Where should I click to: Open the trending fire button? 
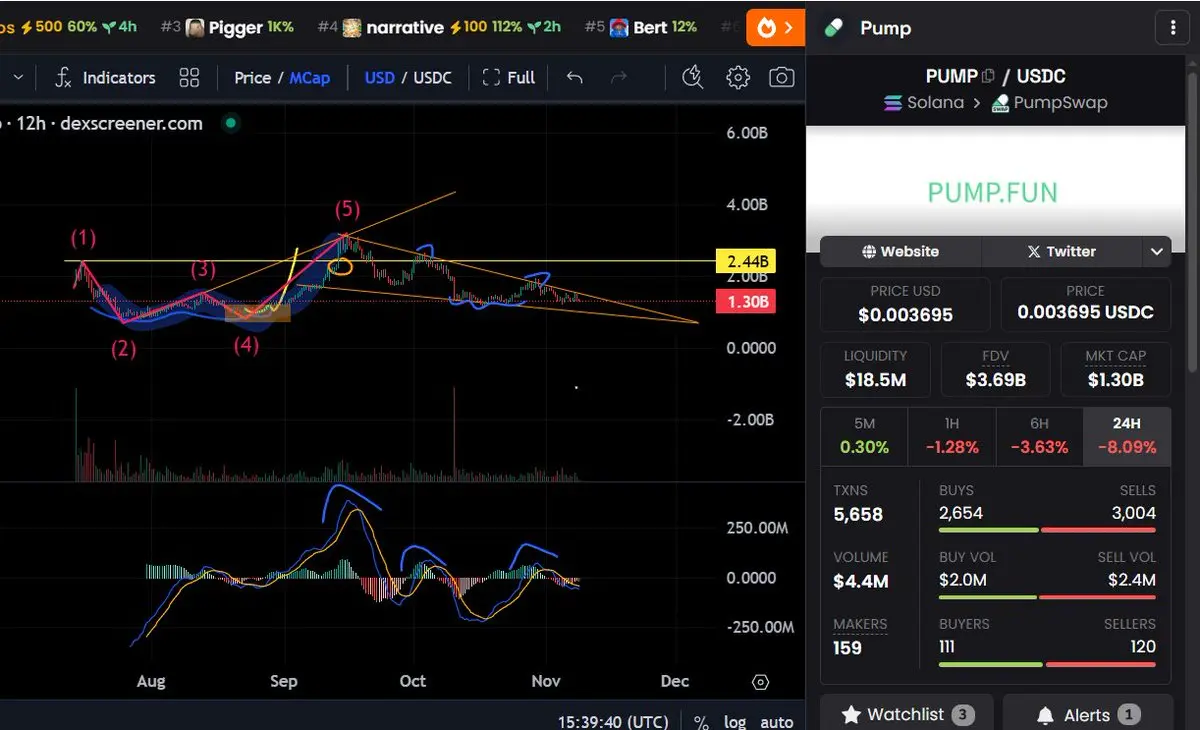click(x=775, y=27)
